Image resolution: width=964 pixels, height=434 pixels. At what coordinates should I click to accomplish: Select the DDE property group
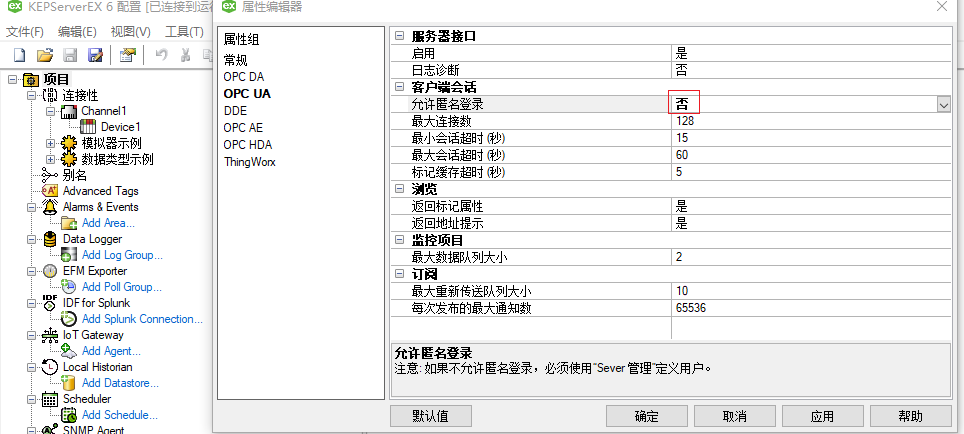point(235,111)
